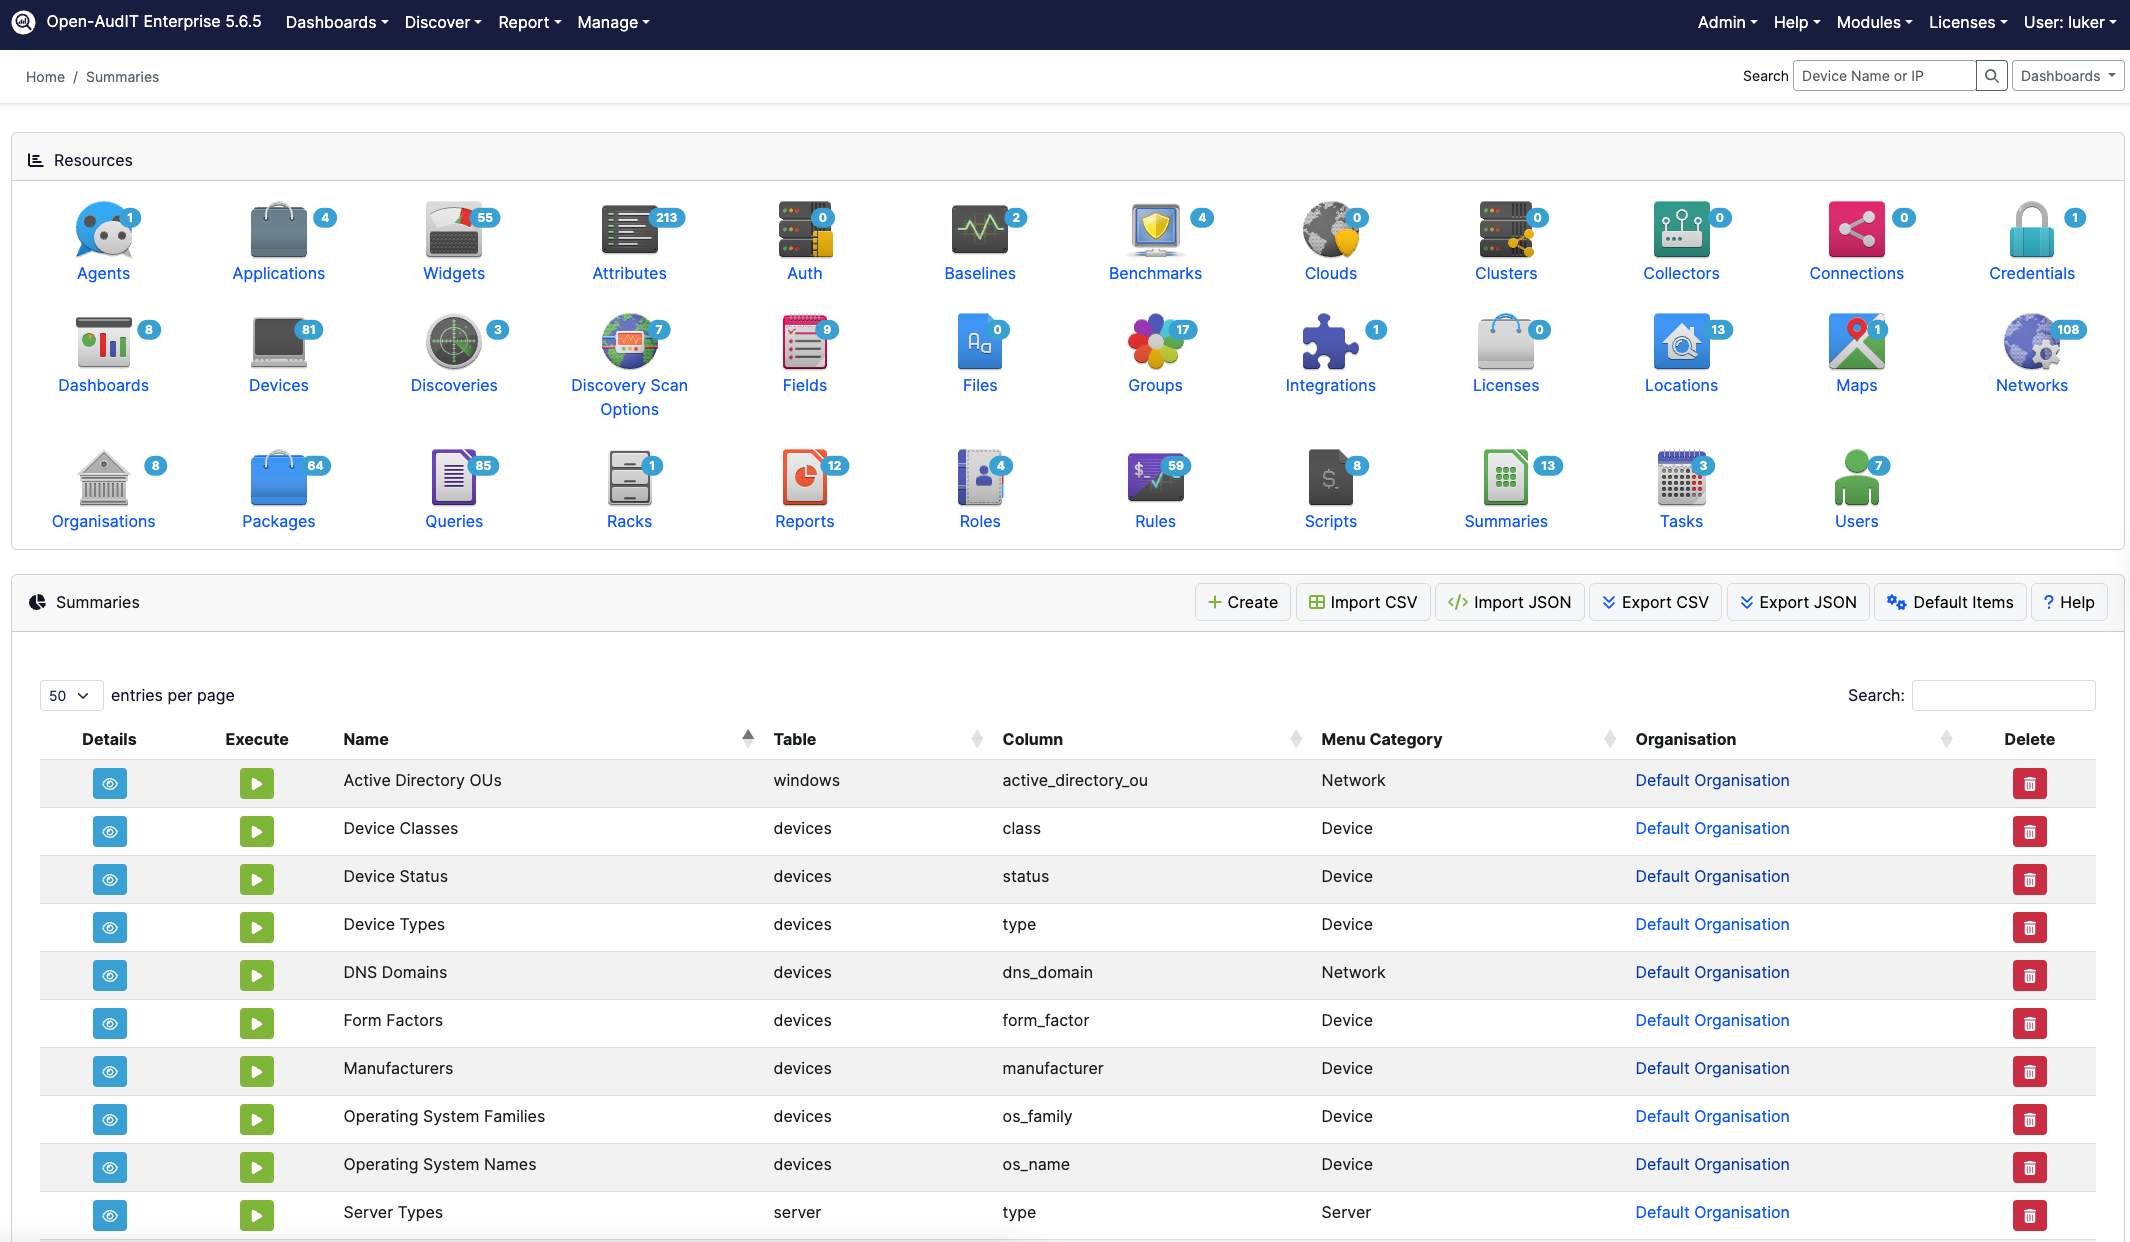View details of the DNS Domains summary
The width and height of the screenshot is (2130, 1242).
click(109, 975)
